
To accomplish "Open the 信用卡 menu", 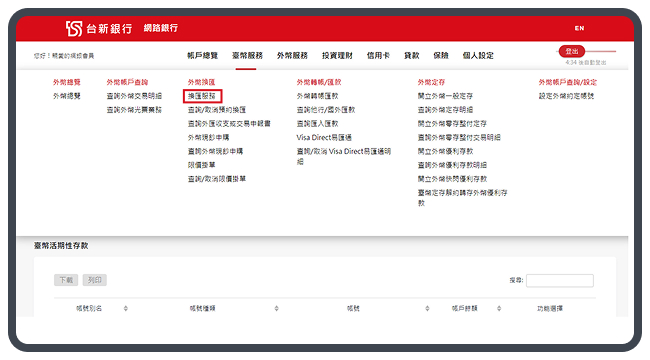I will coord(378,56).
